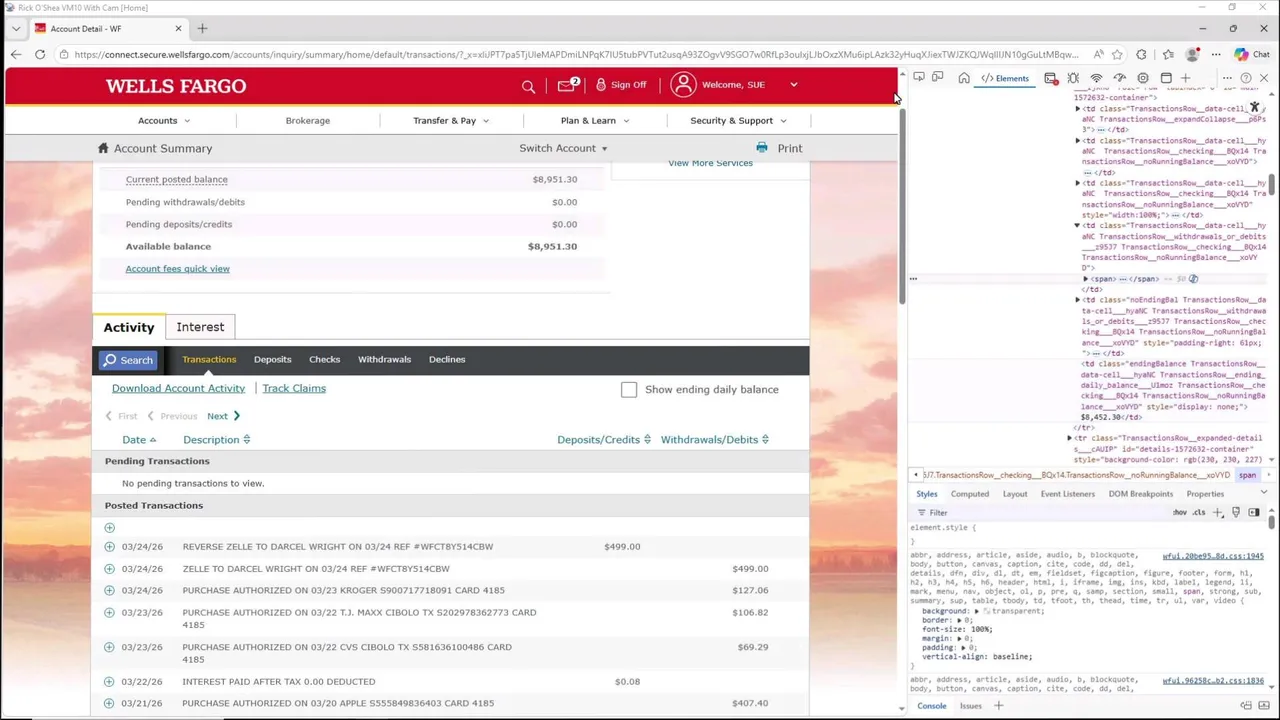Click the Account Summary home icon
Screen dimensions: 1280x720
[x=102, y=148]
